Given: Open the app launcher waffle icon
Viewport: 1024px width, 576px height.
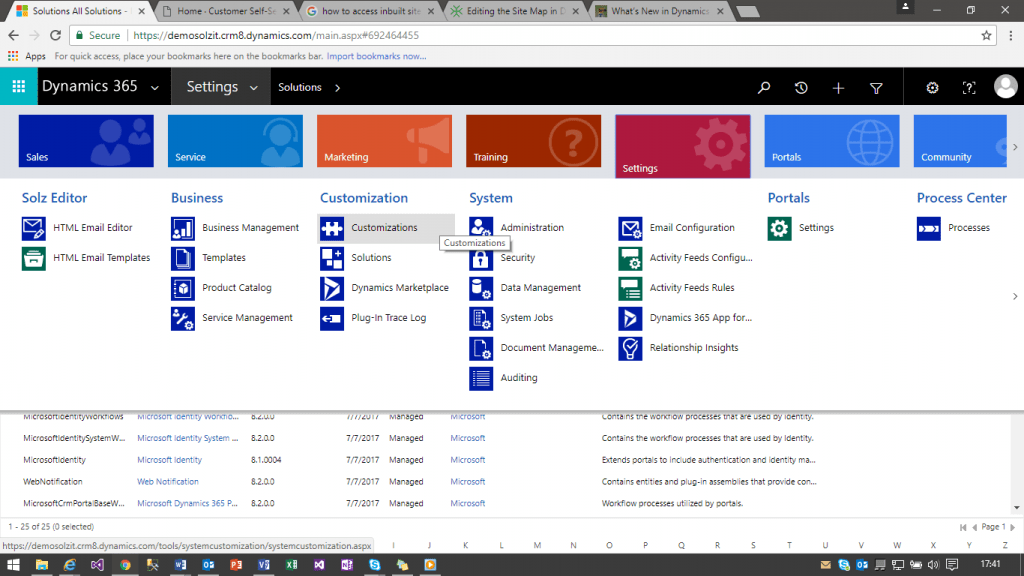Looking at the screenshot, I should (x=18, y=87).
